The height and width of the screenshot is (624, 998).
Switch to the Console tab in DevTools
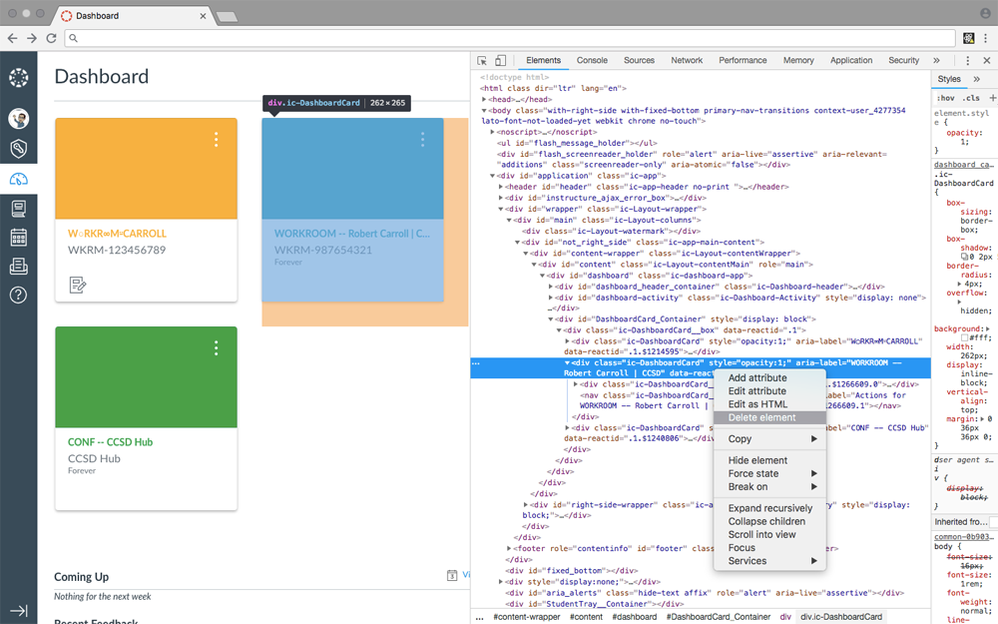coord(591,60)
